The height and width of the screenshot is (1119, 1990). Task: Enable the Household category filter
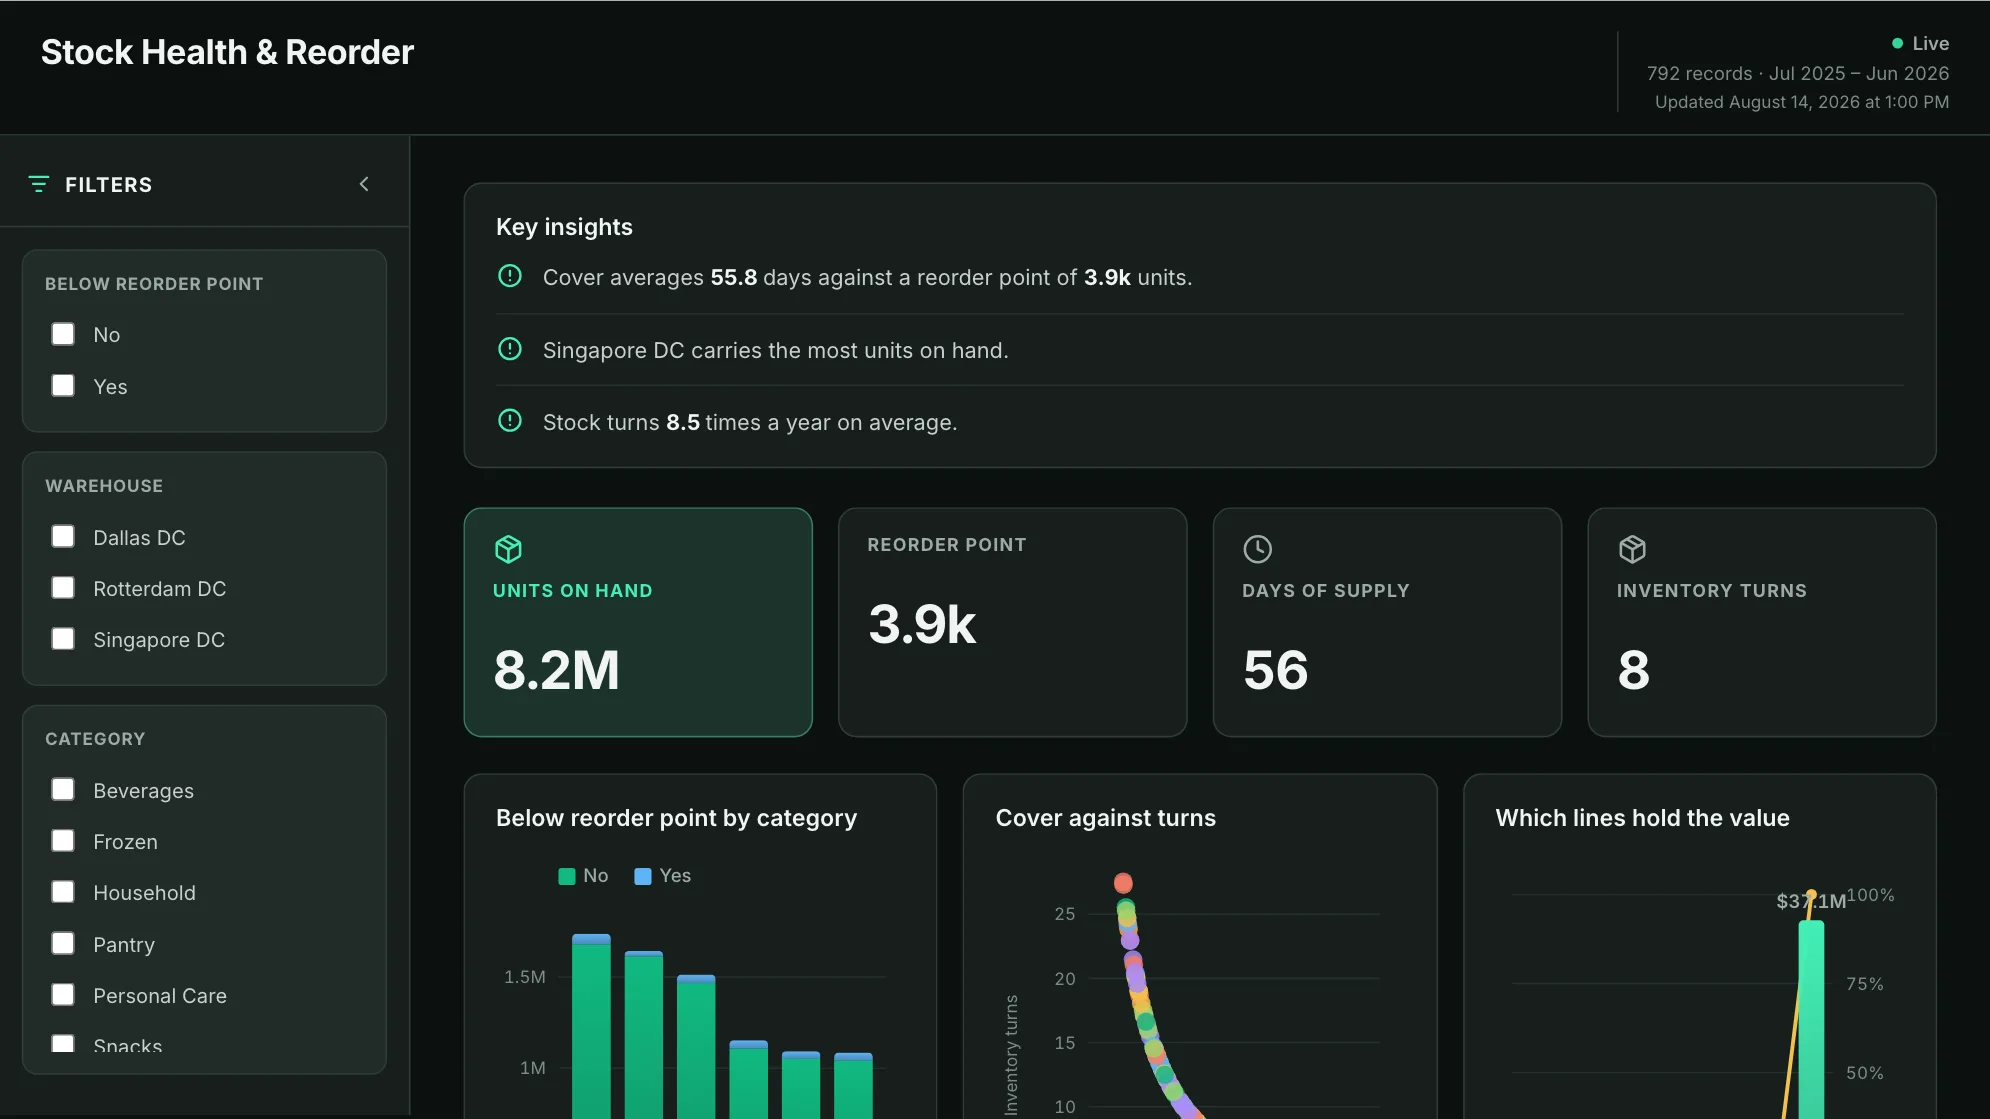coord(63,892)
